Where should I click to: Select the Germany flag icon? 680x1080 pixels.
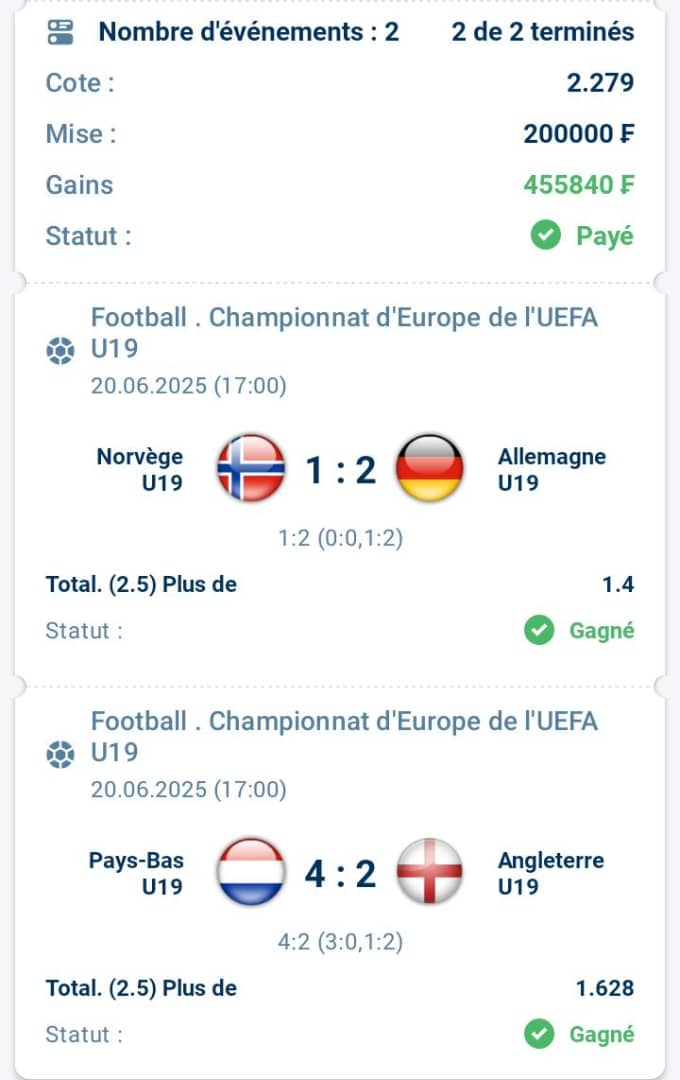pos(429,468)
